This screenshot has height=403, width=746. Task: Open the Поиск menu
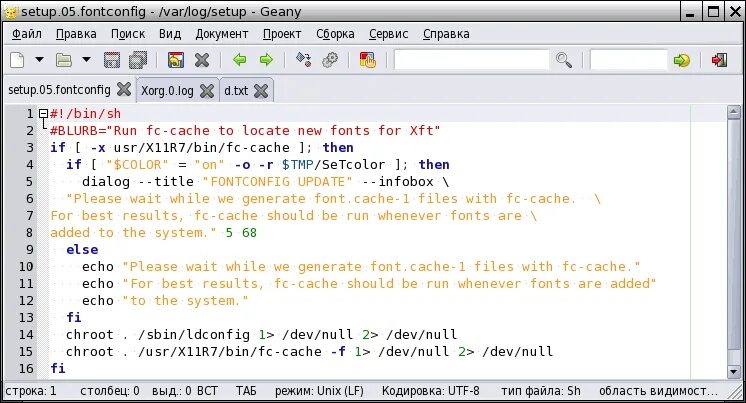click(128, 34)
